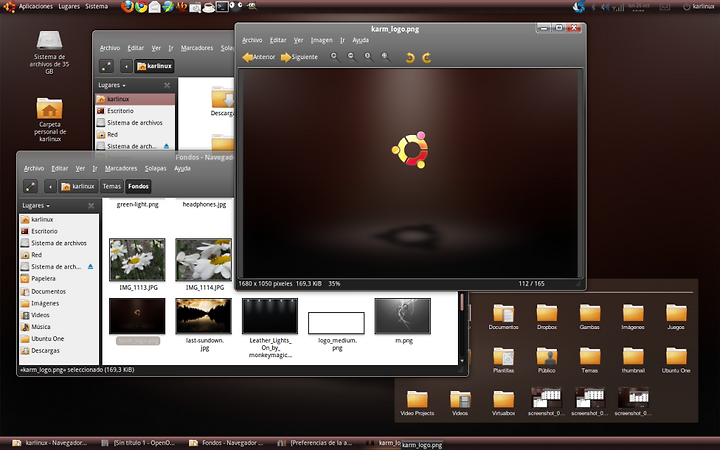Open the Solapas menu in the Fondos window
720x450 pixels.
(156, 169)
